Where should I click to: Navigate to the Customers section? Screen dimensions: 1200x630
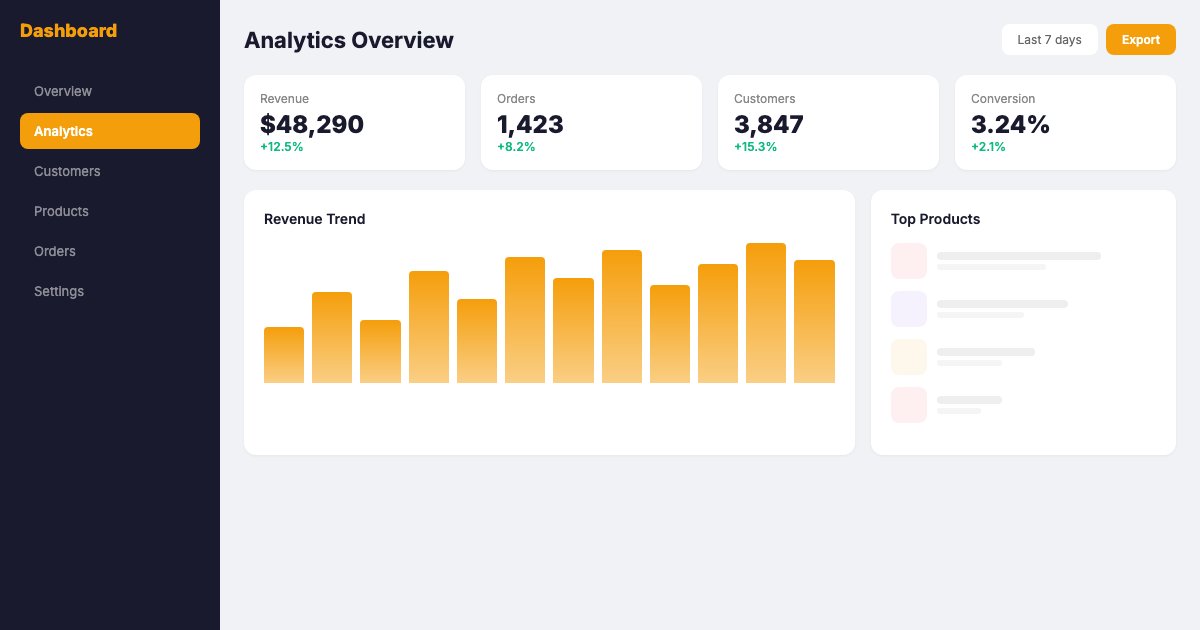[67, 171]
